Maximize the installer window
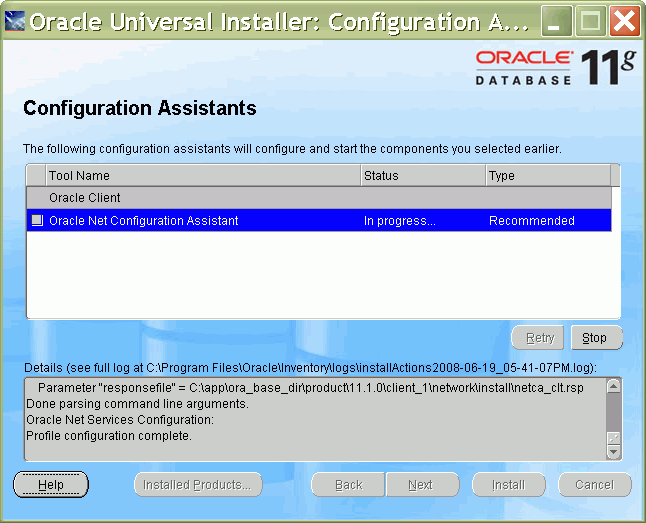This screenshot has width=646, height=523. [x=590, y=21]
